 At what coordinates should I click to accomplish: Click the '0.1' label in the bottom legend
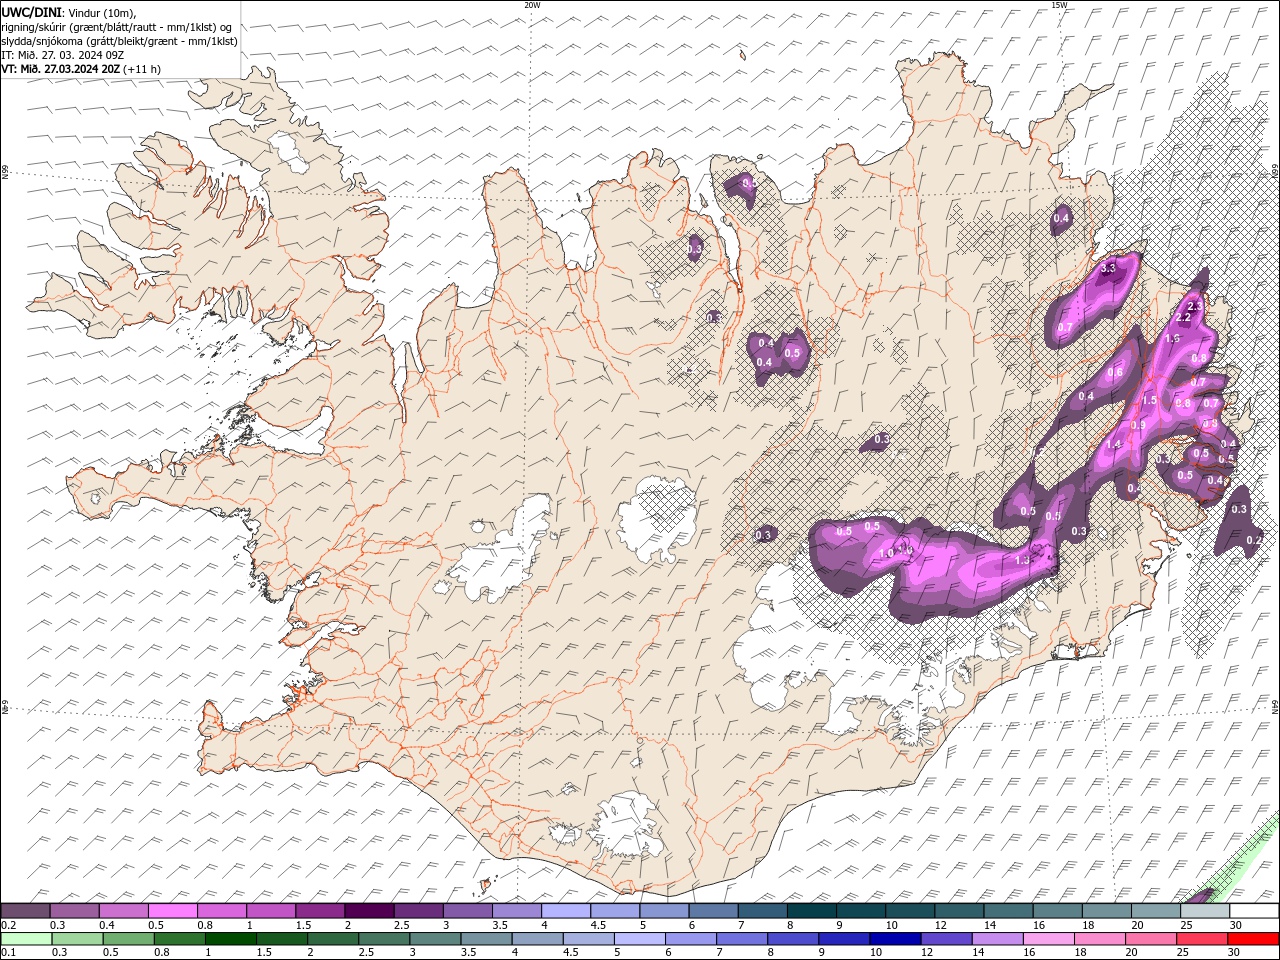tap(8, 953)
